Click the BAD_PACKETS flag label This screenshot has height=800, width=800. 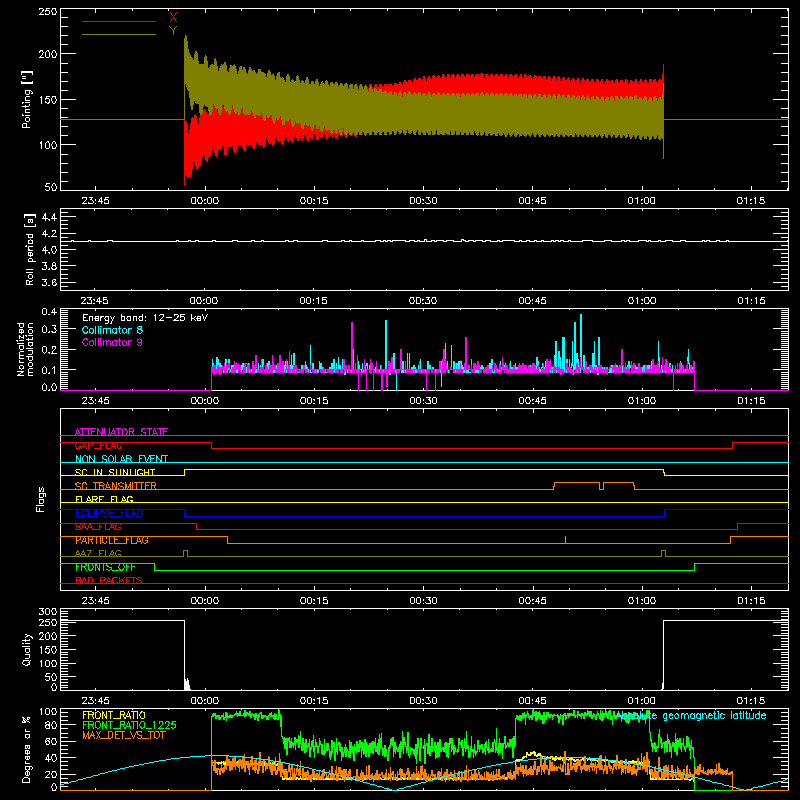tap(109, 580)
